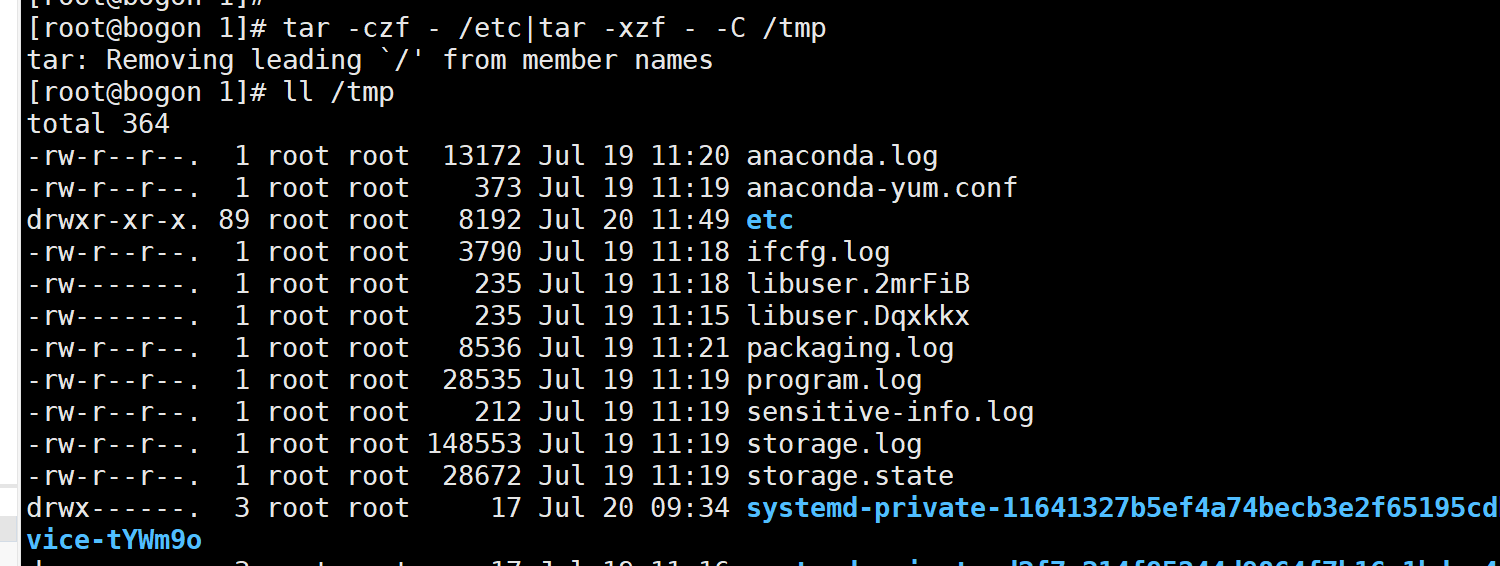The image size is (1500, 566).
Task: Click the libuser.2mrFiB filename
Action: point(858,284)
